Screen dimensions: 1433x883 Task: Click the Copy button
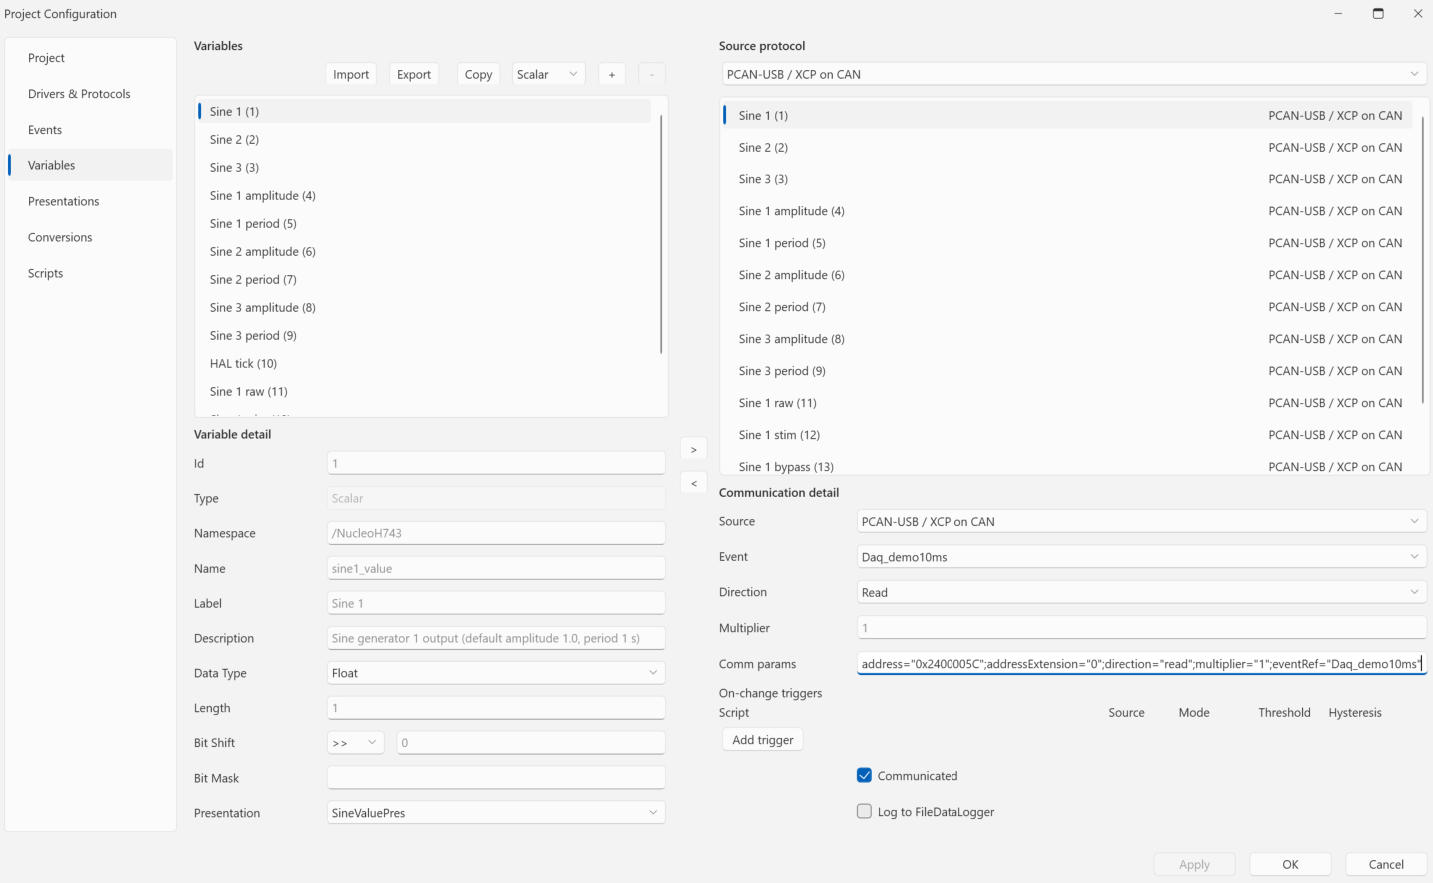478,74
